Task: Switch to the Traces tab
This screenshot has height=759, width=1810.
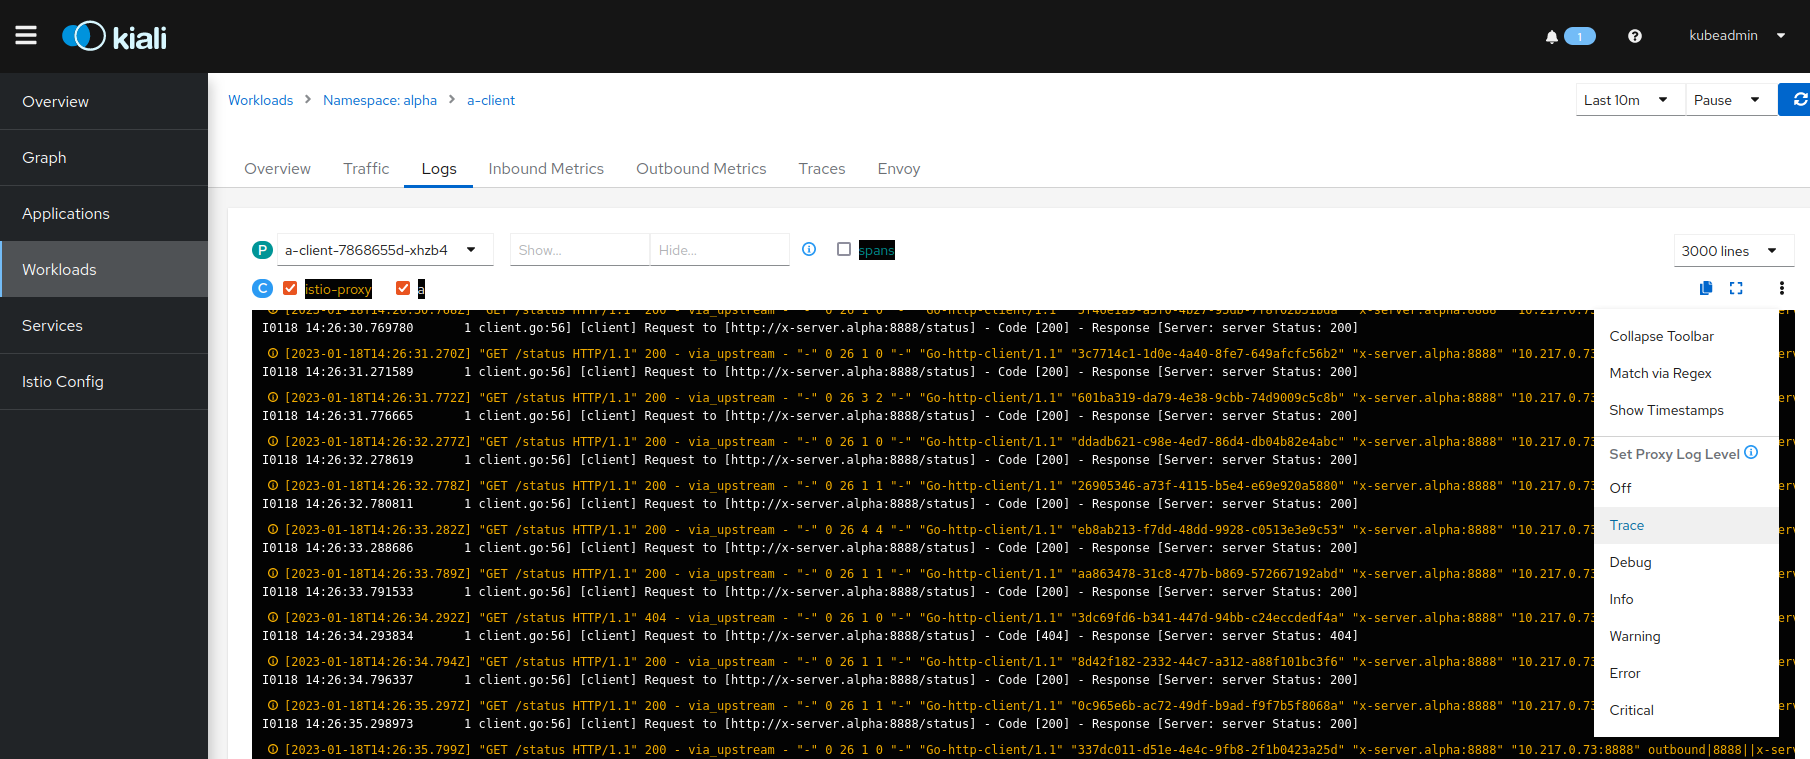Action: [822, 169]
